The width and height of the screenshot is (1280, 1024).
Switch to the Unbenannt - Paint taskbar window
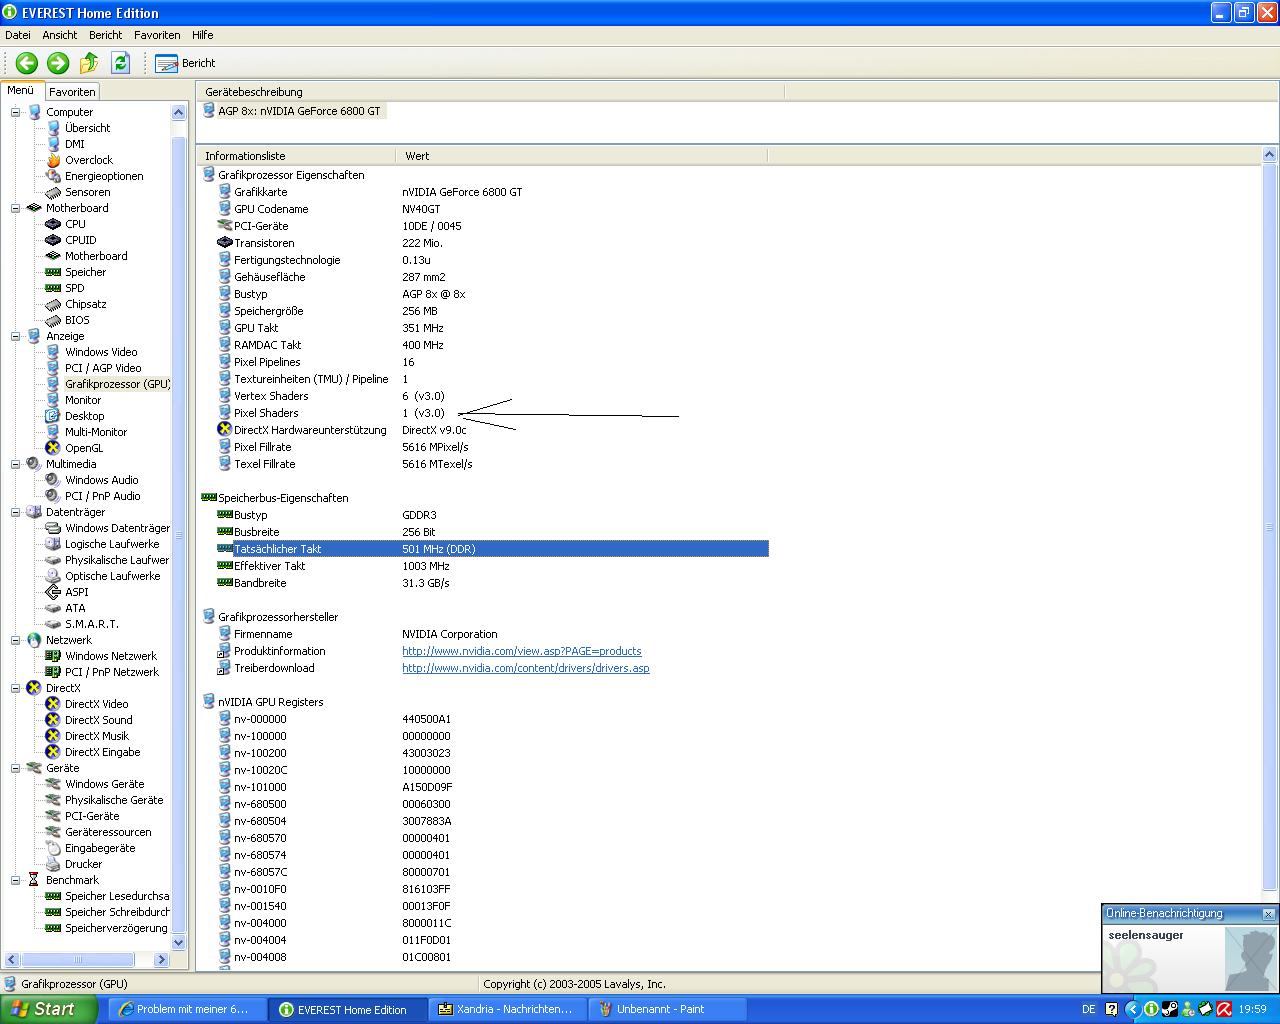[667, 1009]
